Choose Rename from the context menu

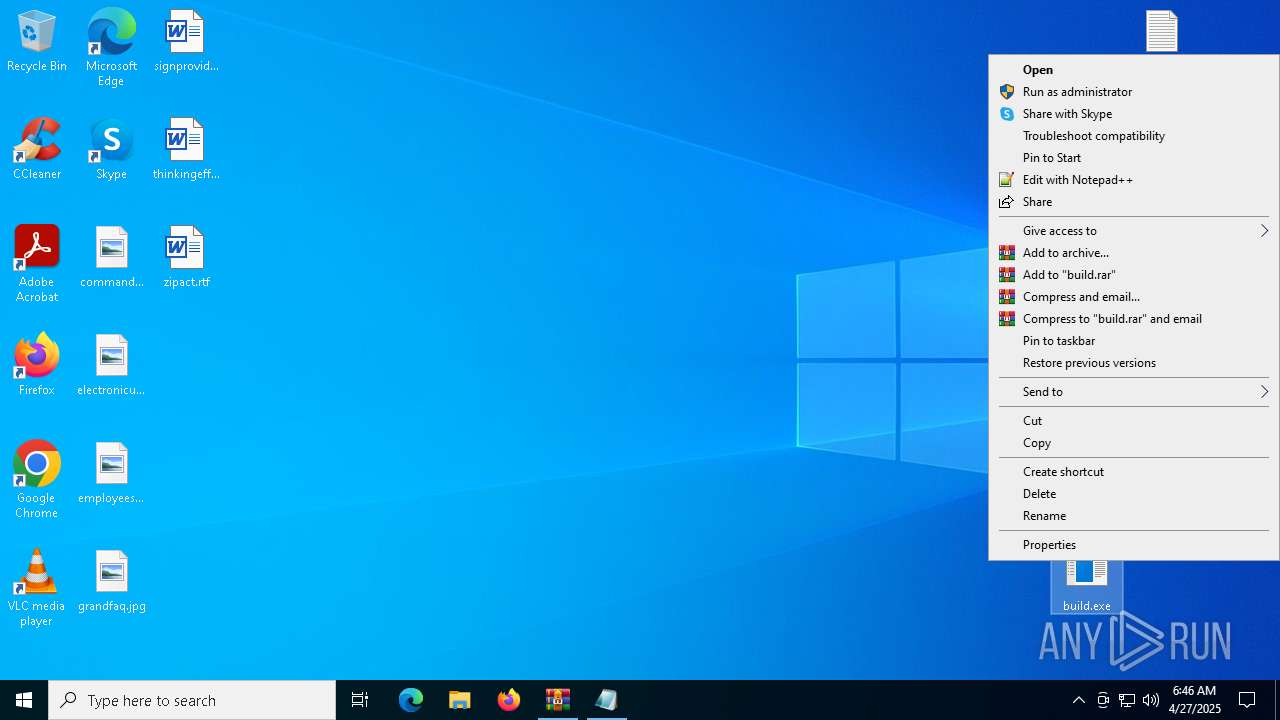pos(1134,516)
